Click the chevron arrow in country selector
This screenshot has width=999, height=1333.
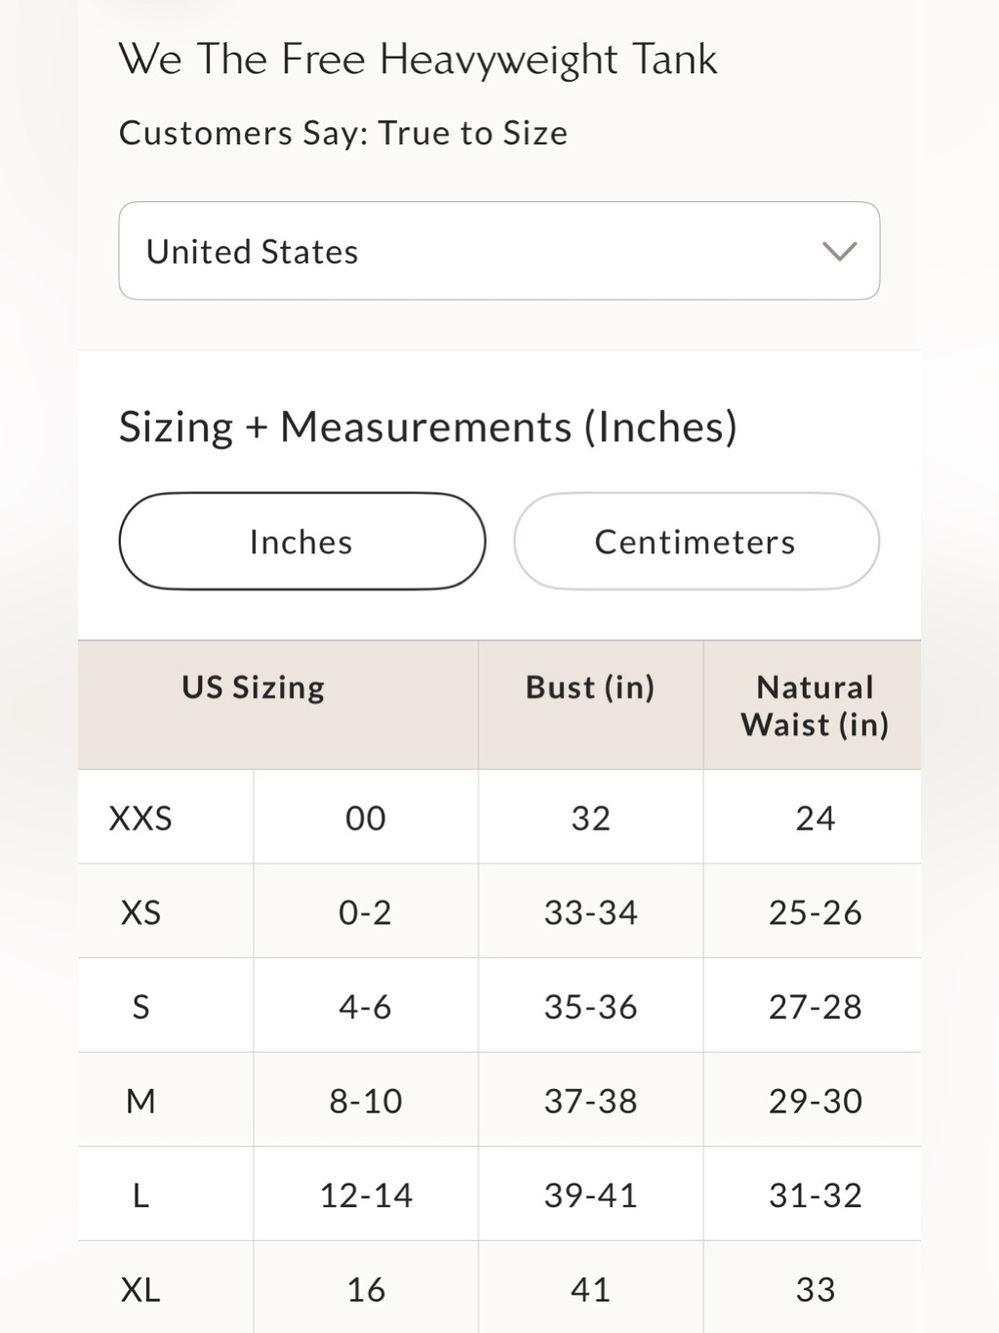pyautogui.click(x=839, y=251)
